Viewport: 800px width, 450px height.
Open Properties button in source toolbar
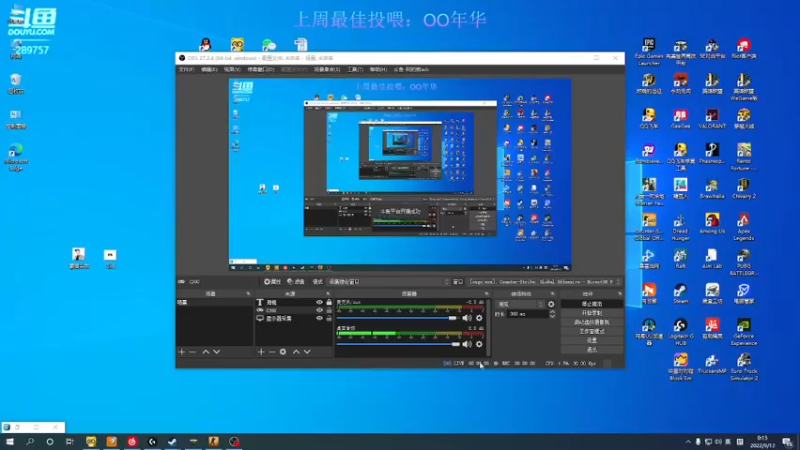pyautogui.click(x=272, y=282)
